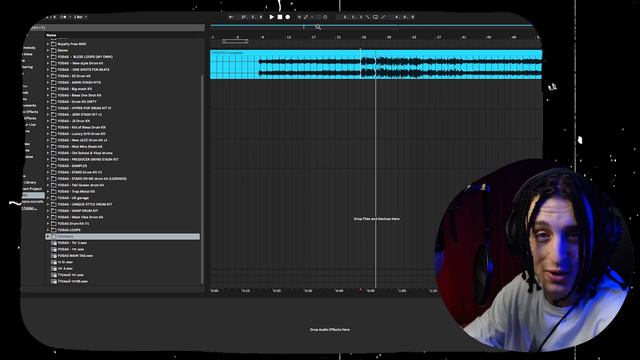Expand YOGAS - New style Drum Kit folder
Image resolution: width=640 pixels, height=360 pixels.
coord(48,63)
